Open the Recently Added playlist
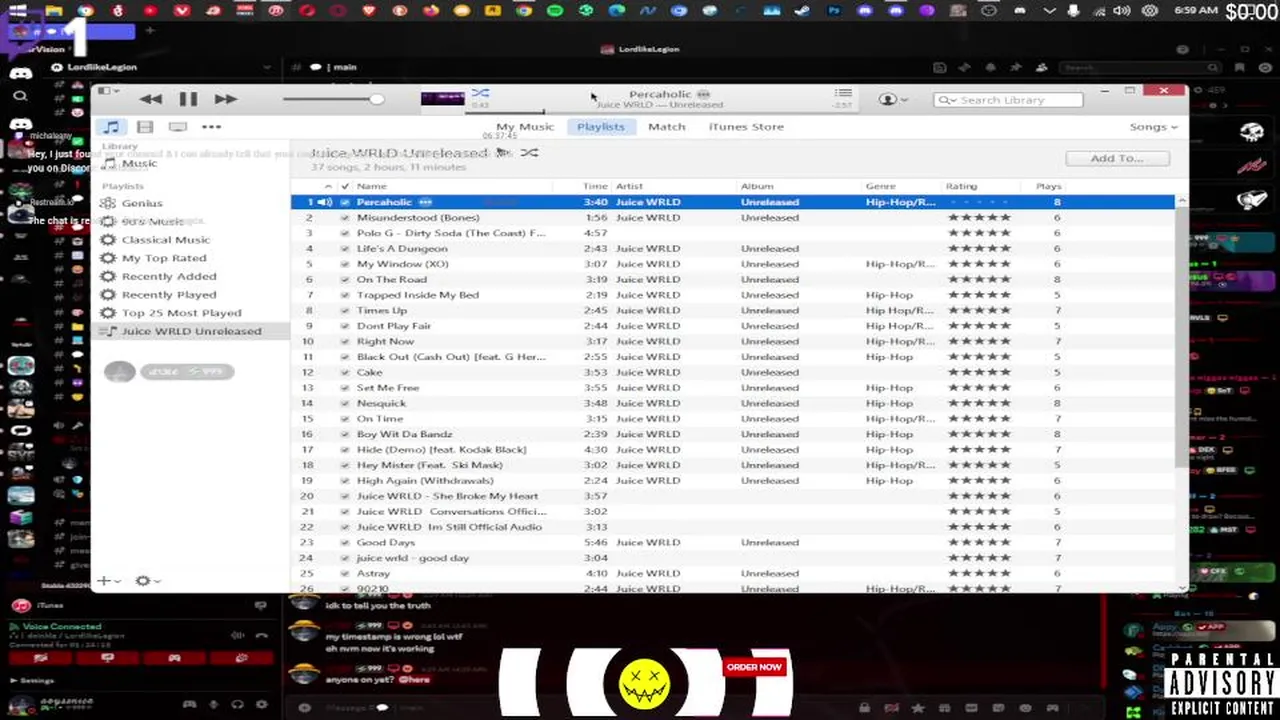The image size is (1280, 720). click(x=168, y=276)
